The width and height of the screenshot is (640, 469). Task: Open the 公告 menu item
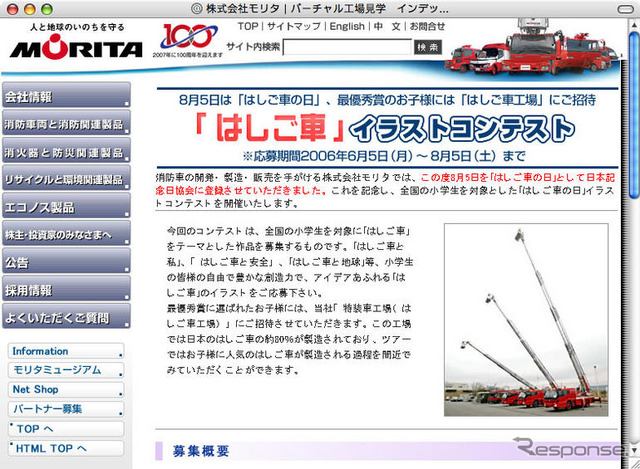[x=66, y=261]
